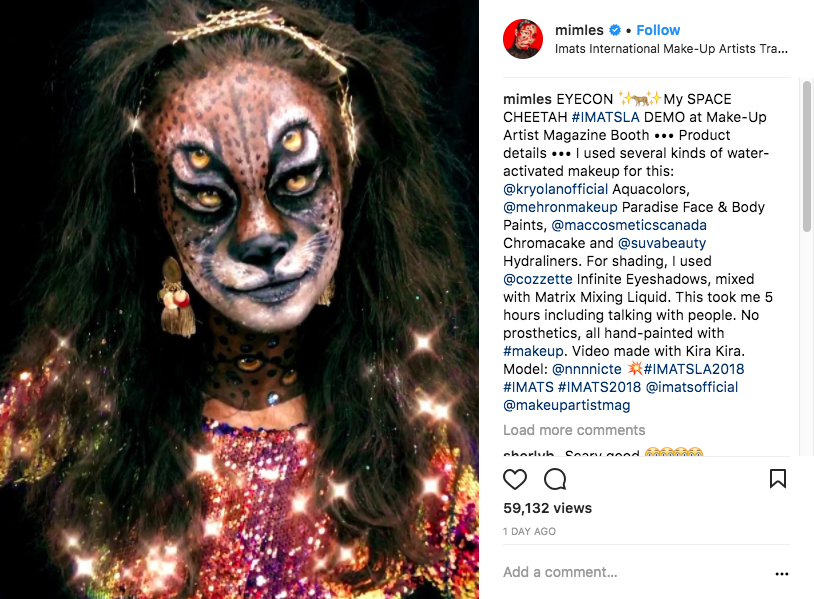Click the comments panel scrollbar
The image size is (814, 599).
click(x=807, y=160)
